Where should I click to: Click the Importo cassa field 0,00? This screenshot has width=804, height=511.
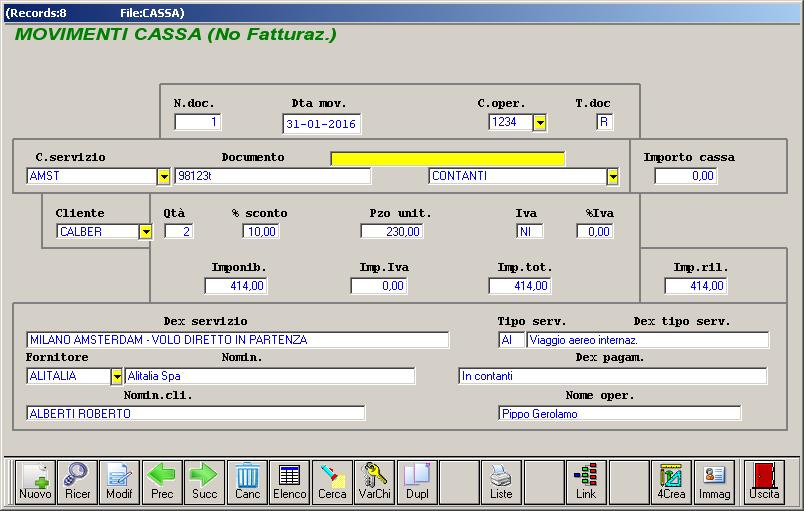(x=686, y=176)
